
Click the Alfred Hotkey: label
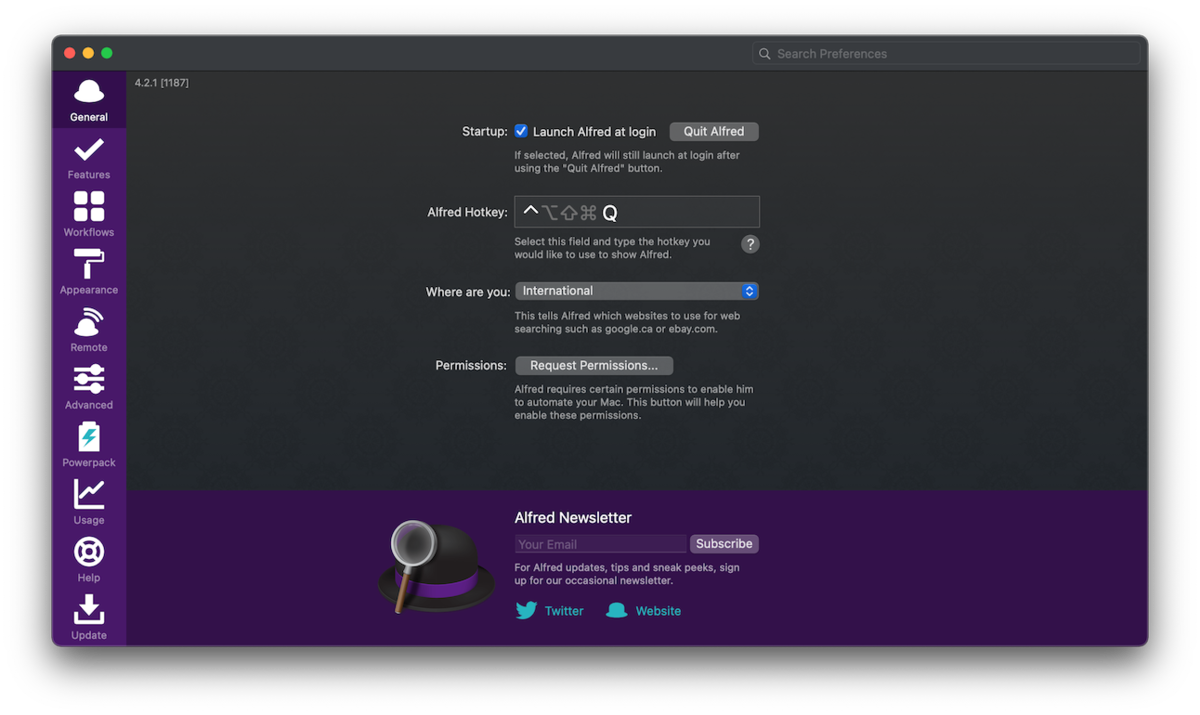point(468,212)
